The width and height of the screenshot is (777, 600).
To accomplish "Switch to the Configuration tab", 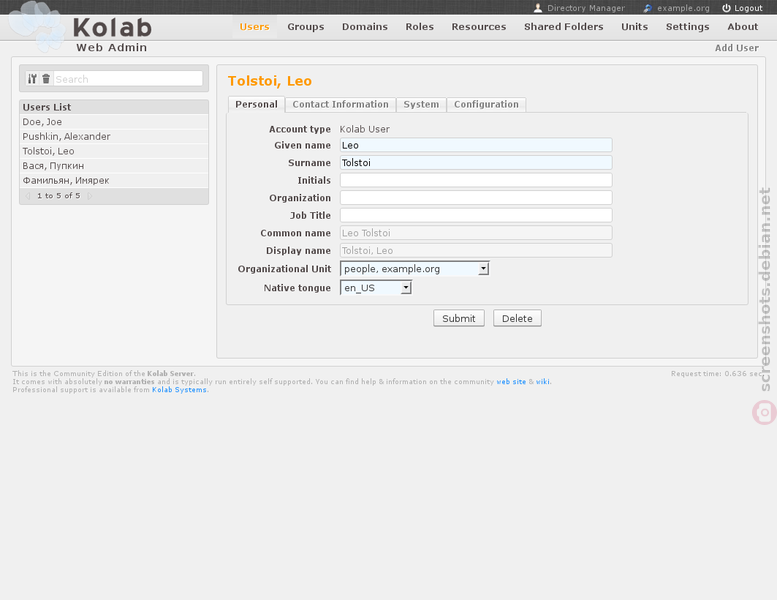I will pyautogui.click(x=486, y=104).
